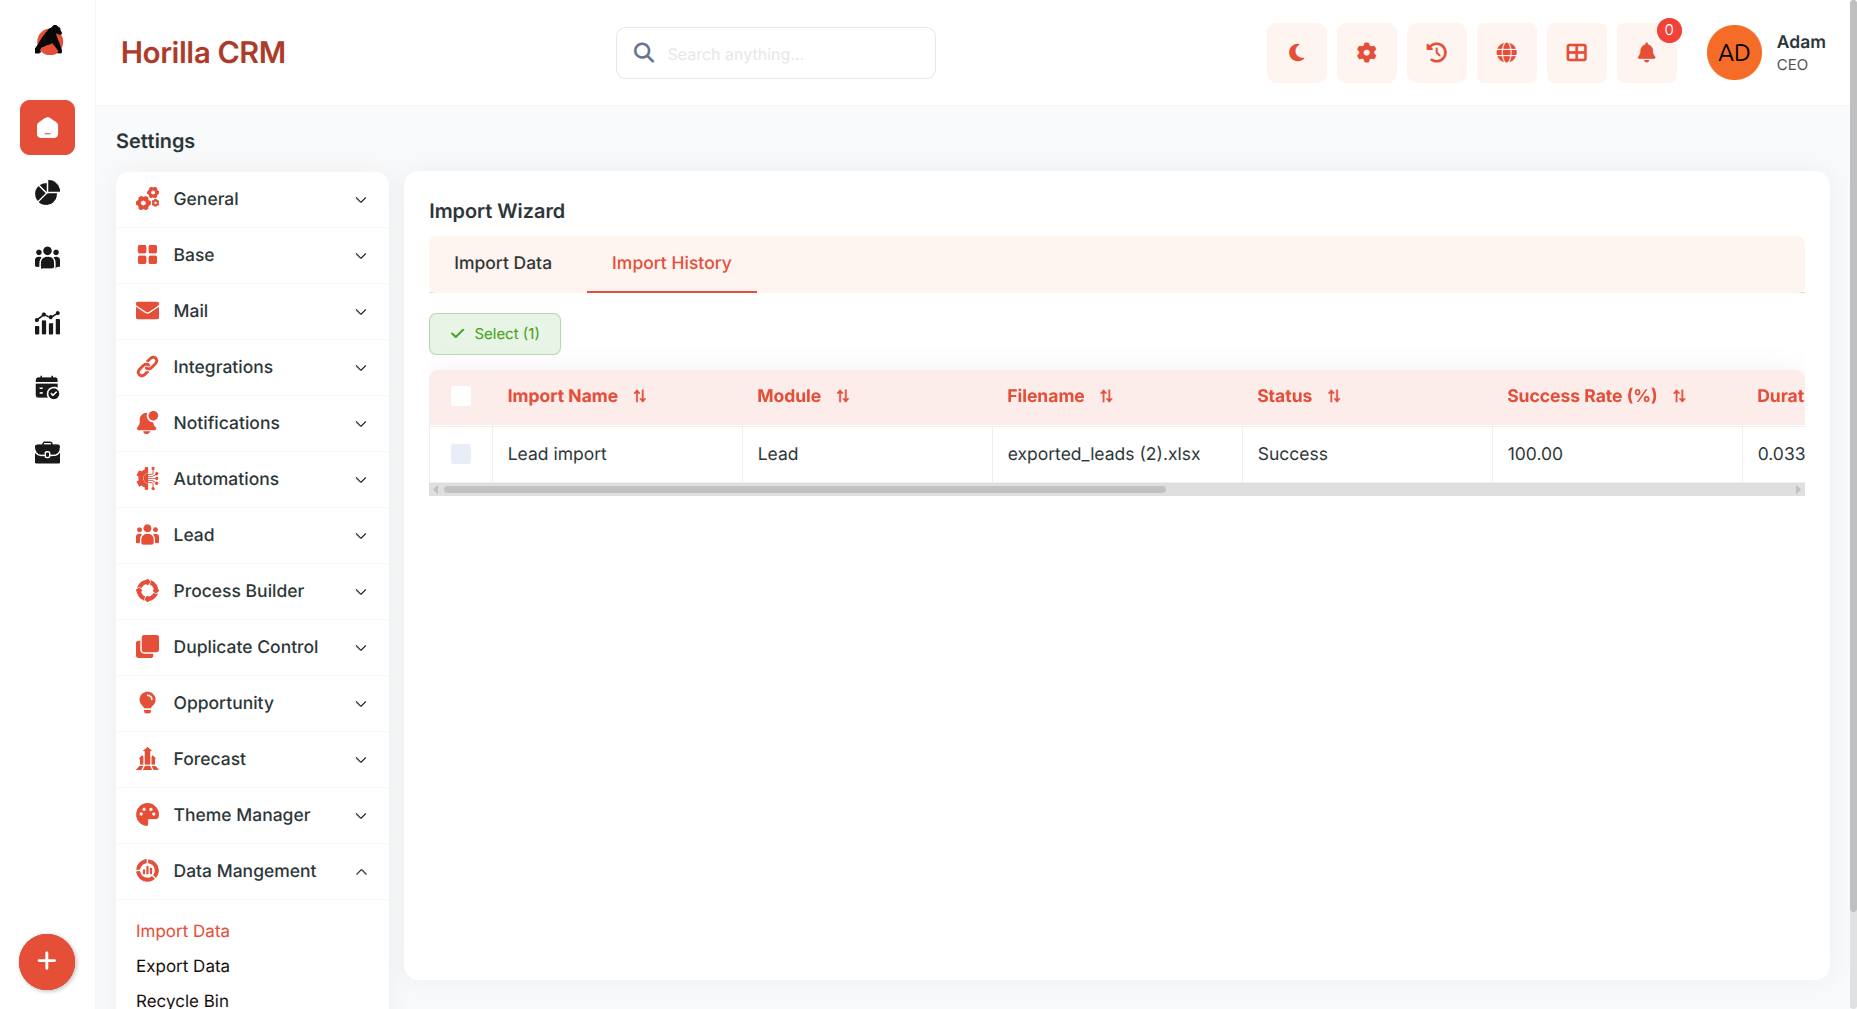Image resolution: width=1857 pixels, height=1009 pixels.
Task: Sort by Filename column arrows
Action: (x=1106, y=396)
